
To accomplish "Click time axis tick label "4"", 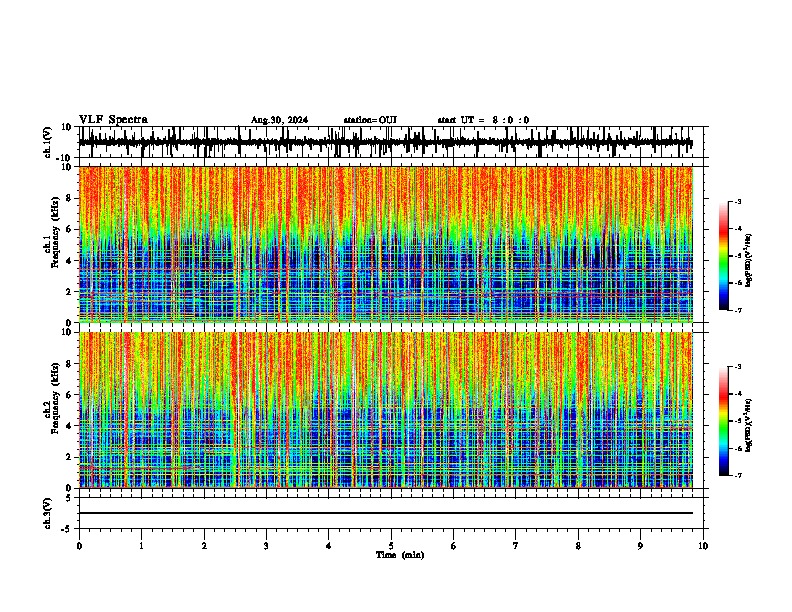I will point(329,546).
